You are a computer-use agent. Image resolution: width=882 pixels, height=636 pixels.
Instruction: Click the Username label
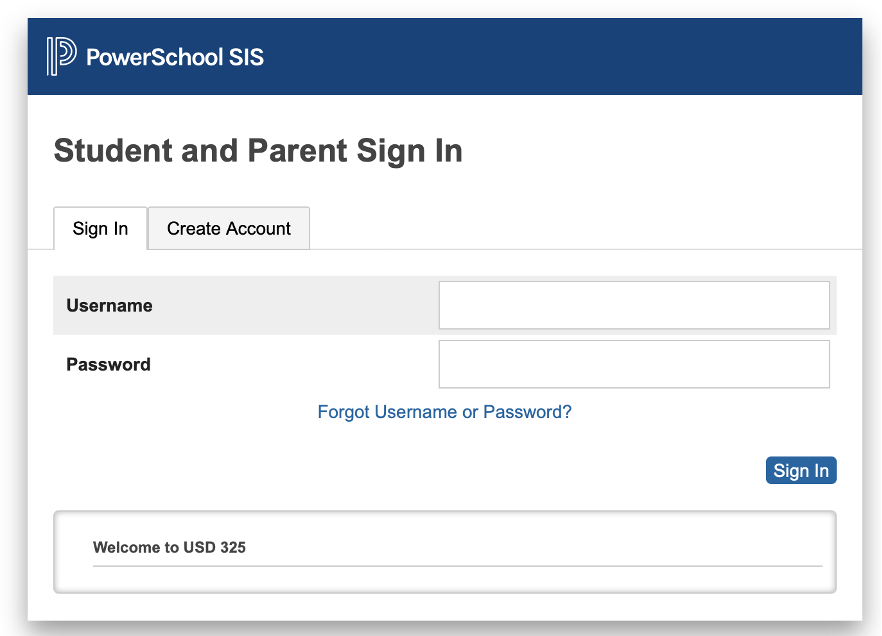109,305
